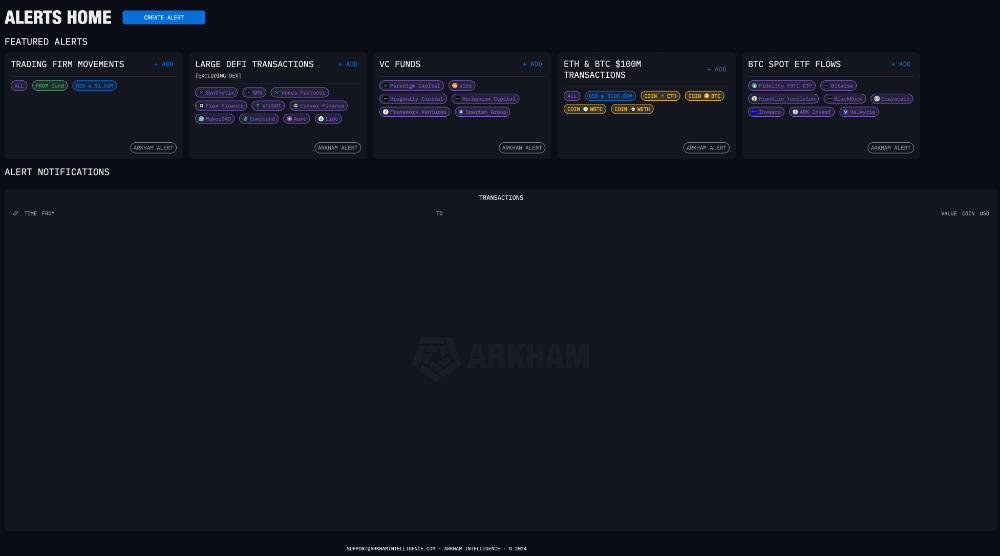
Task: Select the Framework Ventures tag
Action: 414,112
